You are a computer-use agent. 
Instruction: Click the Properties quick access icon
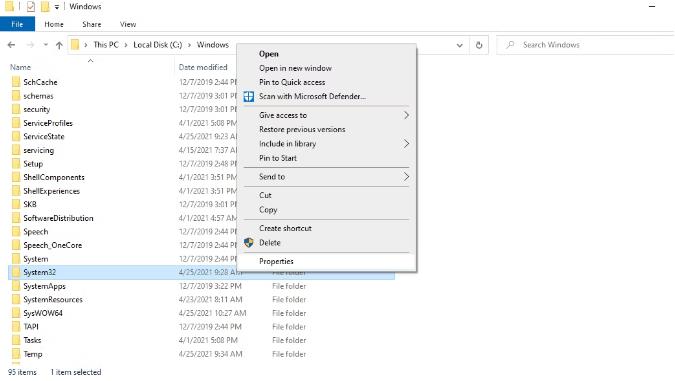(x=31, y=6)
